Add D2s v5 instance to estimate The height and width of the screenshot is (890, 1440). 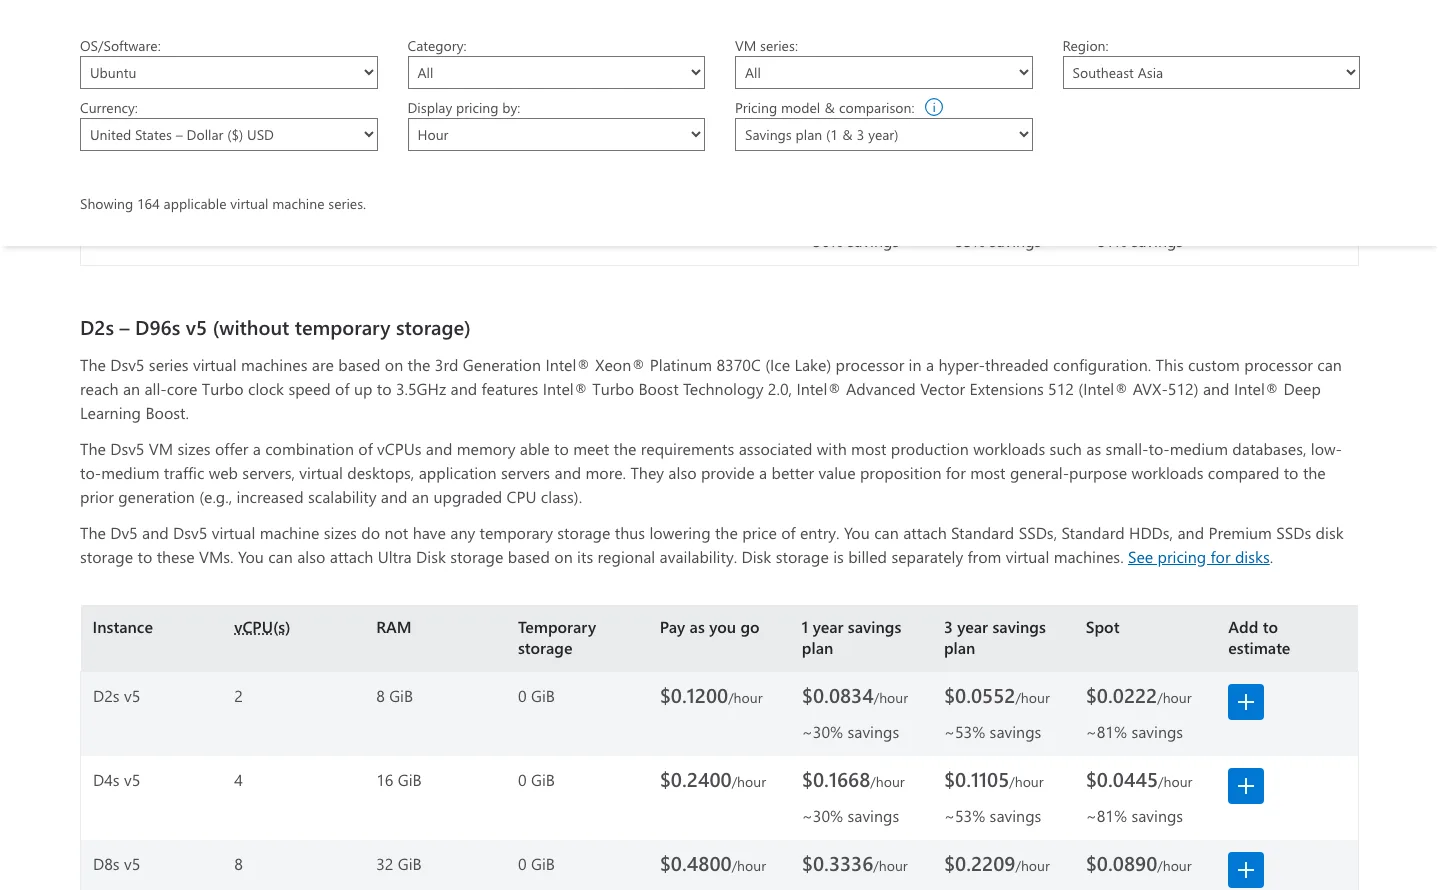(1245, 702)
